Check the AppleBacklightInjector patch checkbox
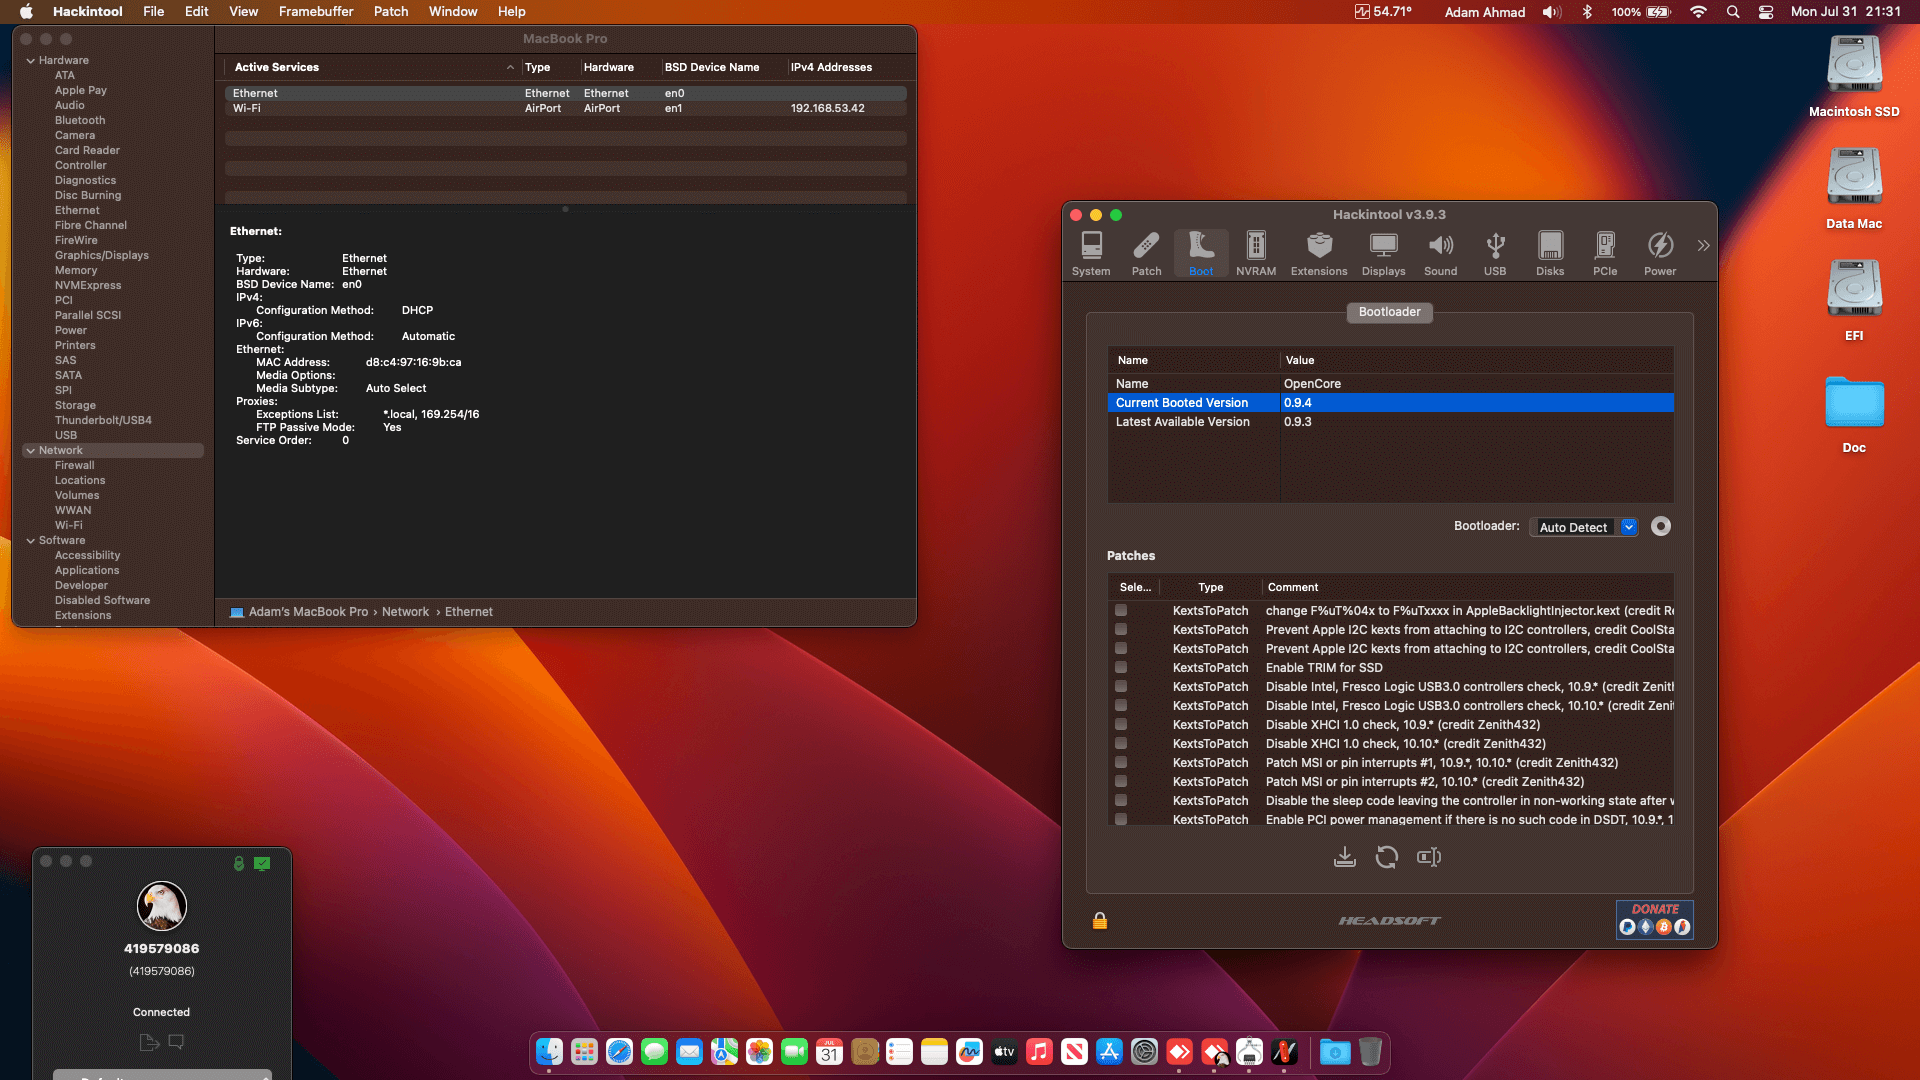 coord(1121,610)
